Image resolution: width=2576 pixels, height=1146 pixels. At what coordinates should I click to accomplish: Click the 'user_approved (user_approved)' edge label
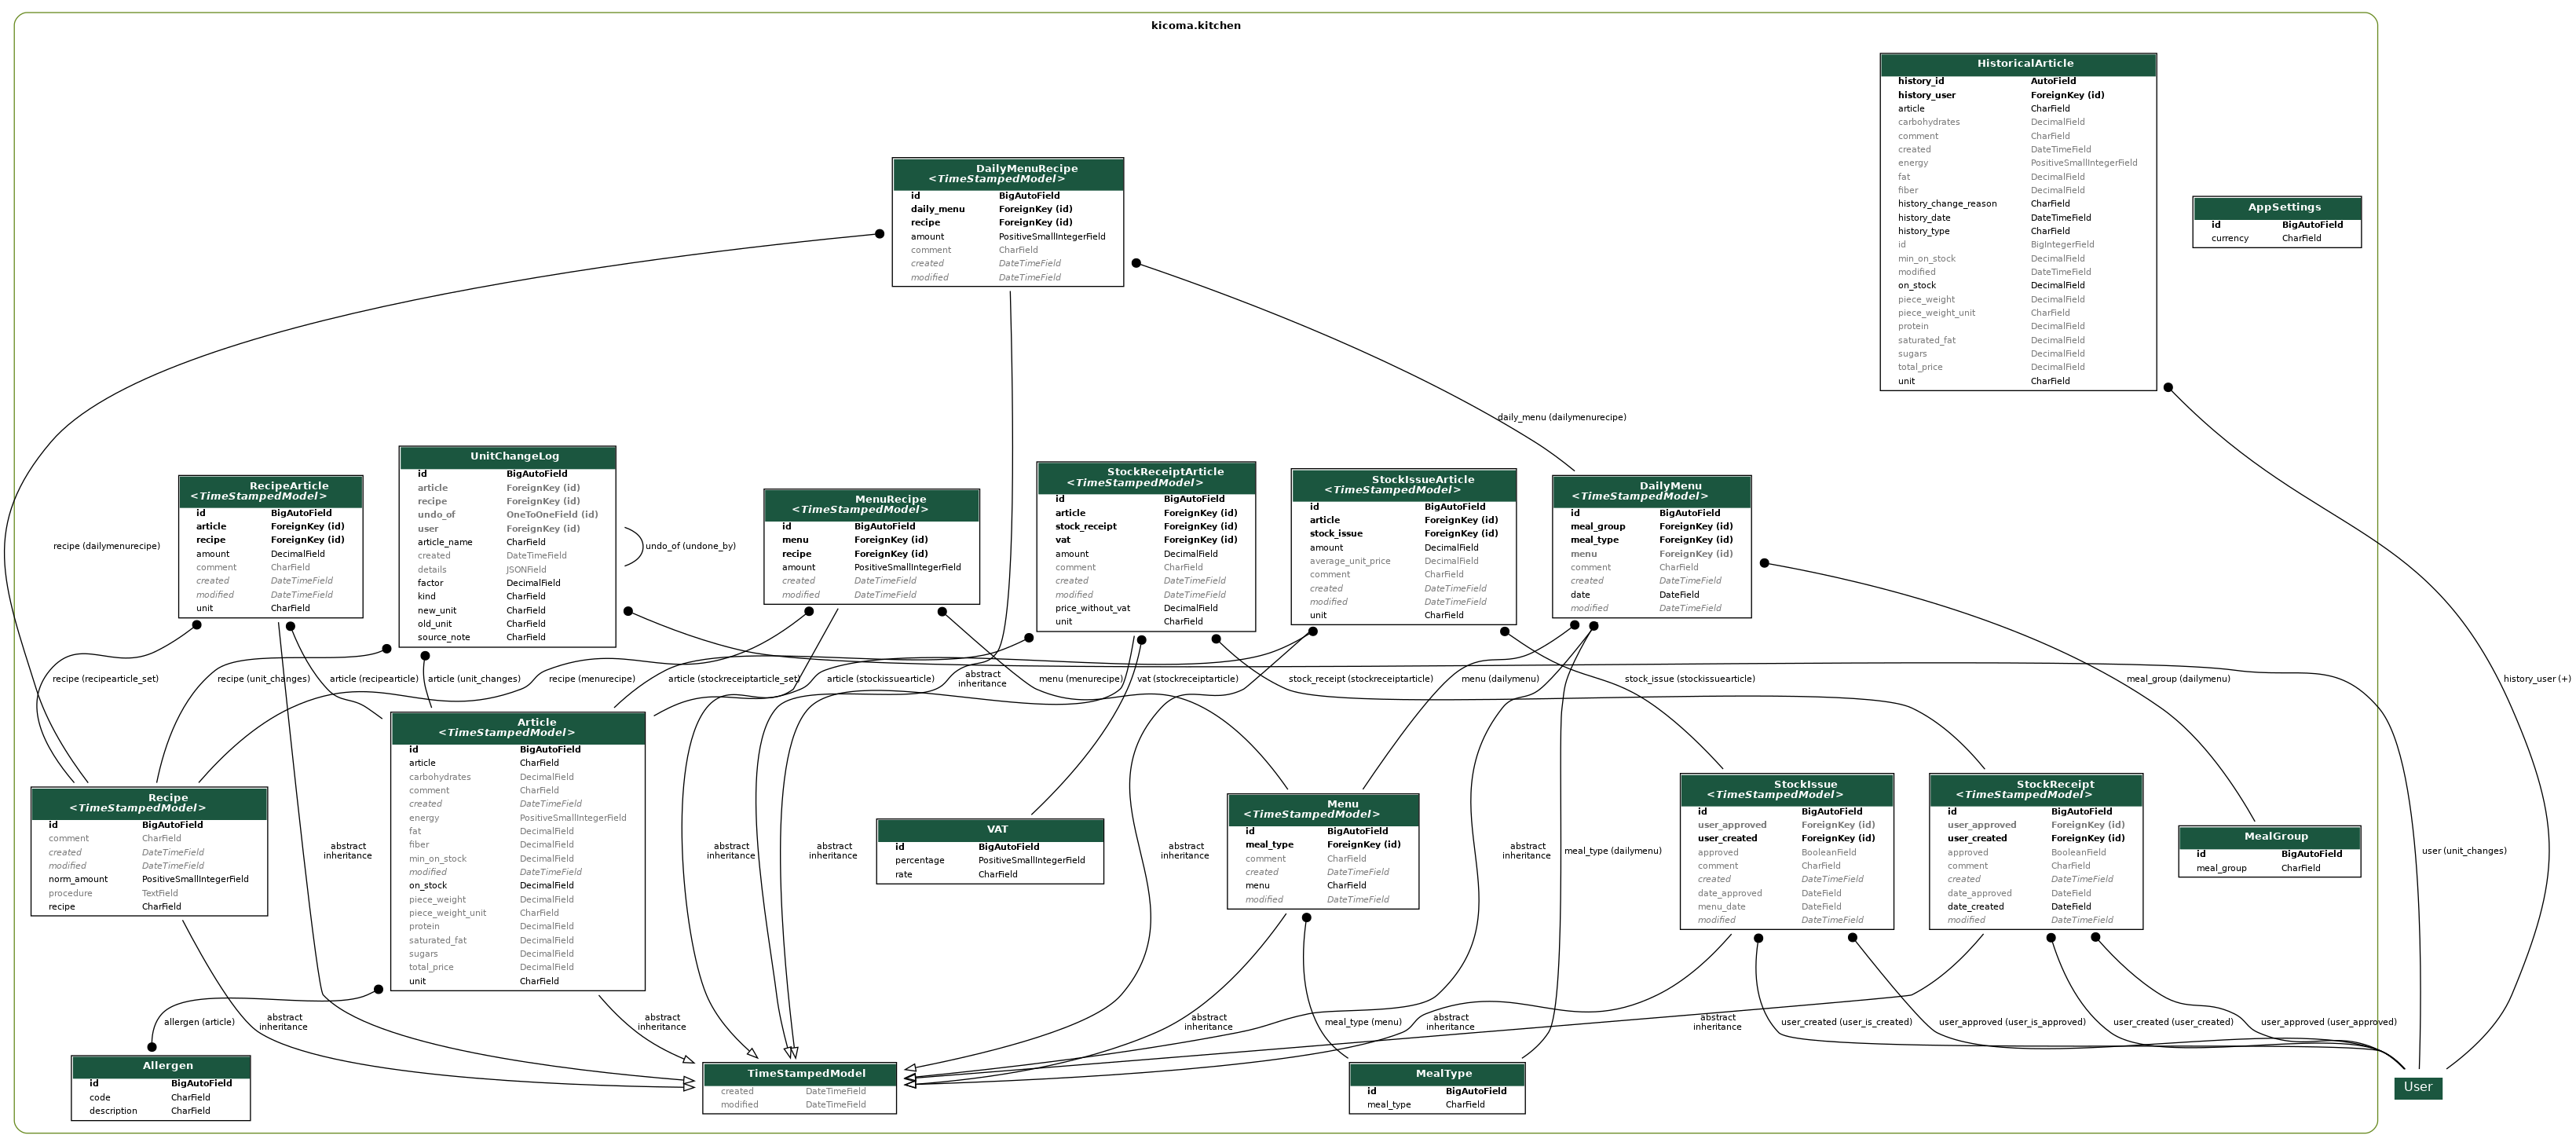pyautogui.click(x=2329, y=1023)
